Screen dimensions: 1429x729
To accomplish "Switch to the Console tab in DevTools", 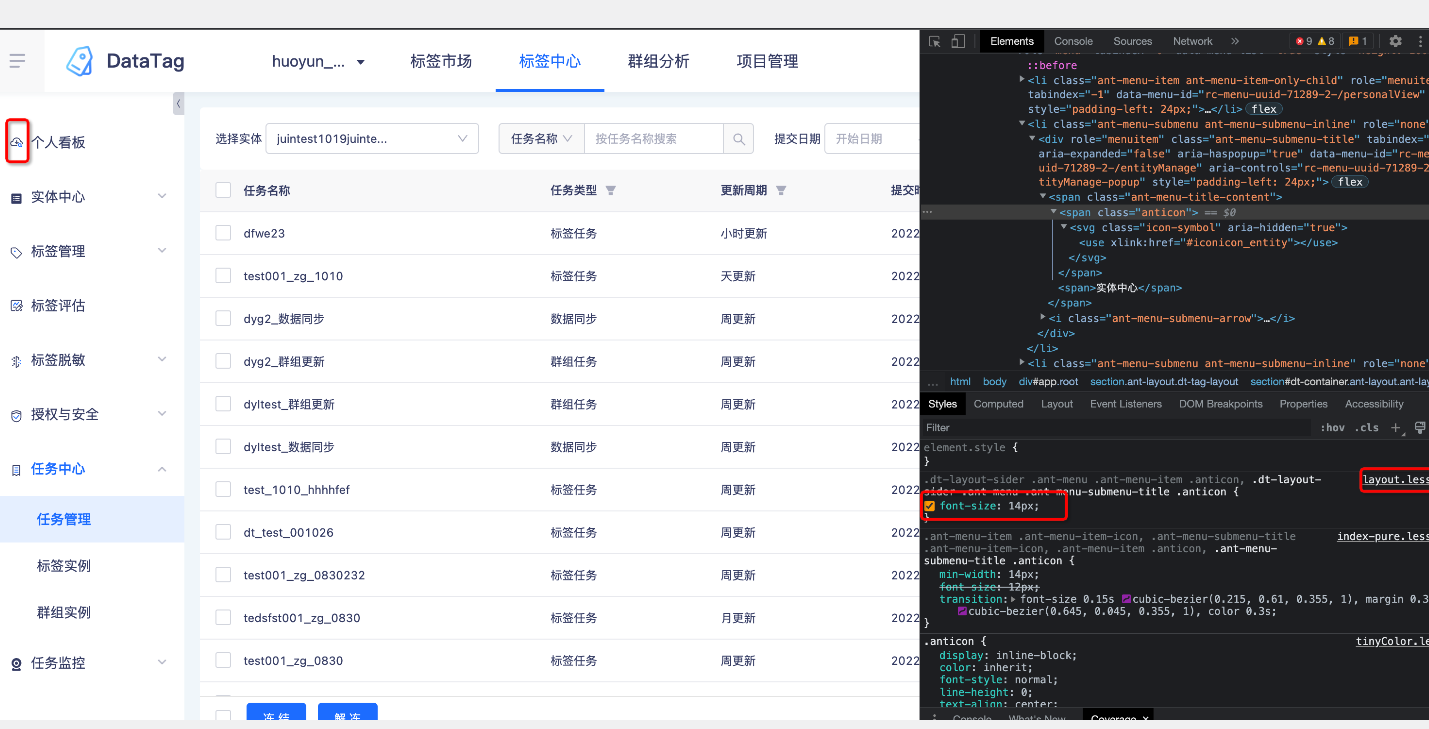I will point(1072,41).
